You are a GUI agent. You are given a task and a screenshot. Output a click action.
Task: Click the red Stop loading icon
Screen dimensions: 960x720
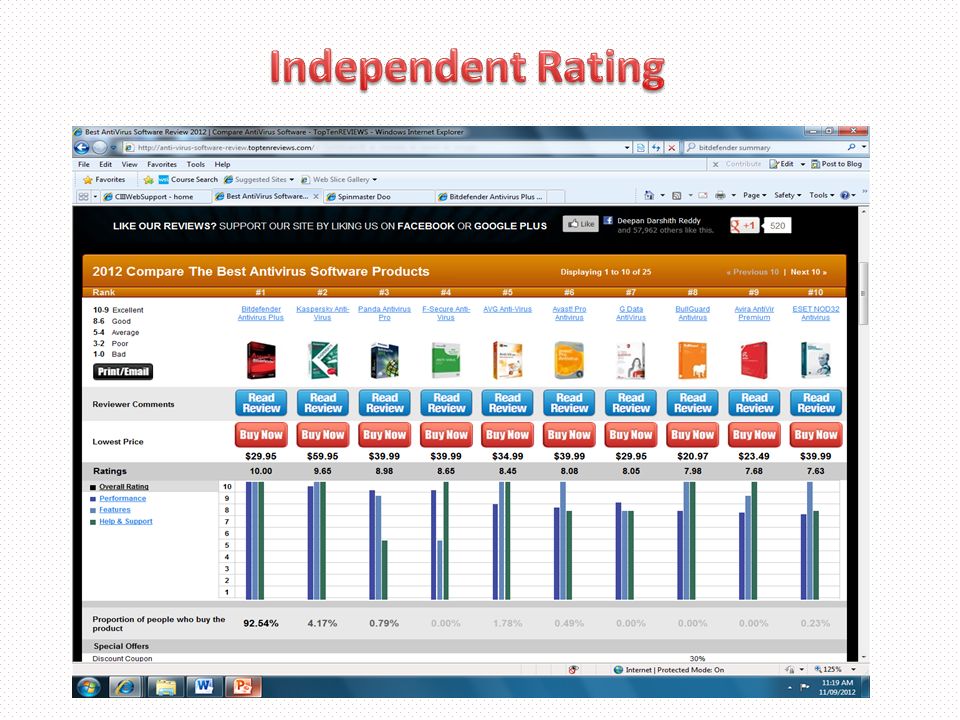672,148
